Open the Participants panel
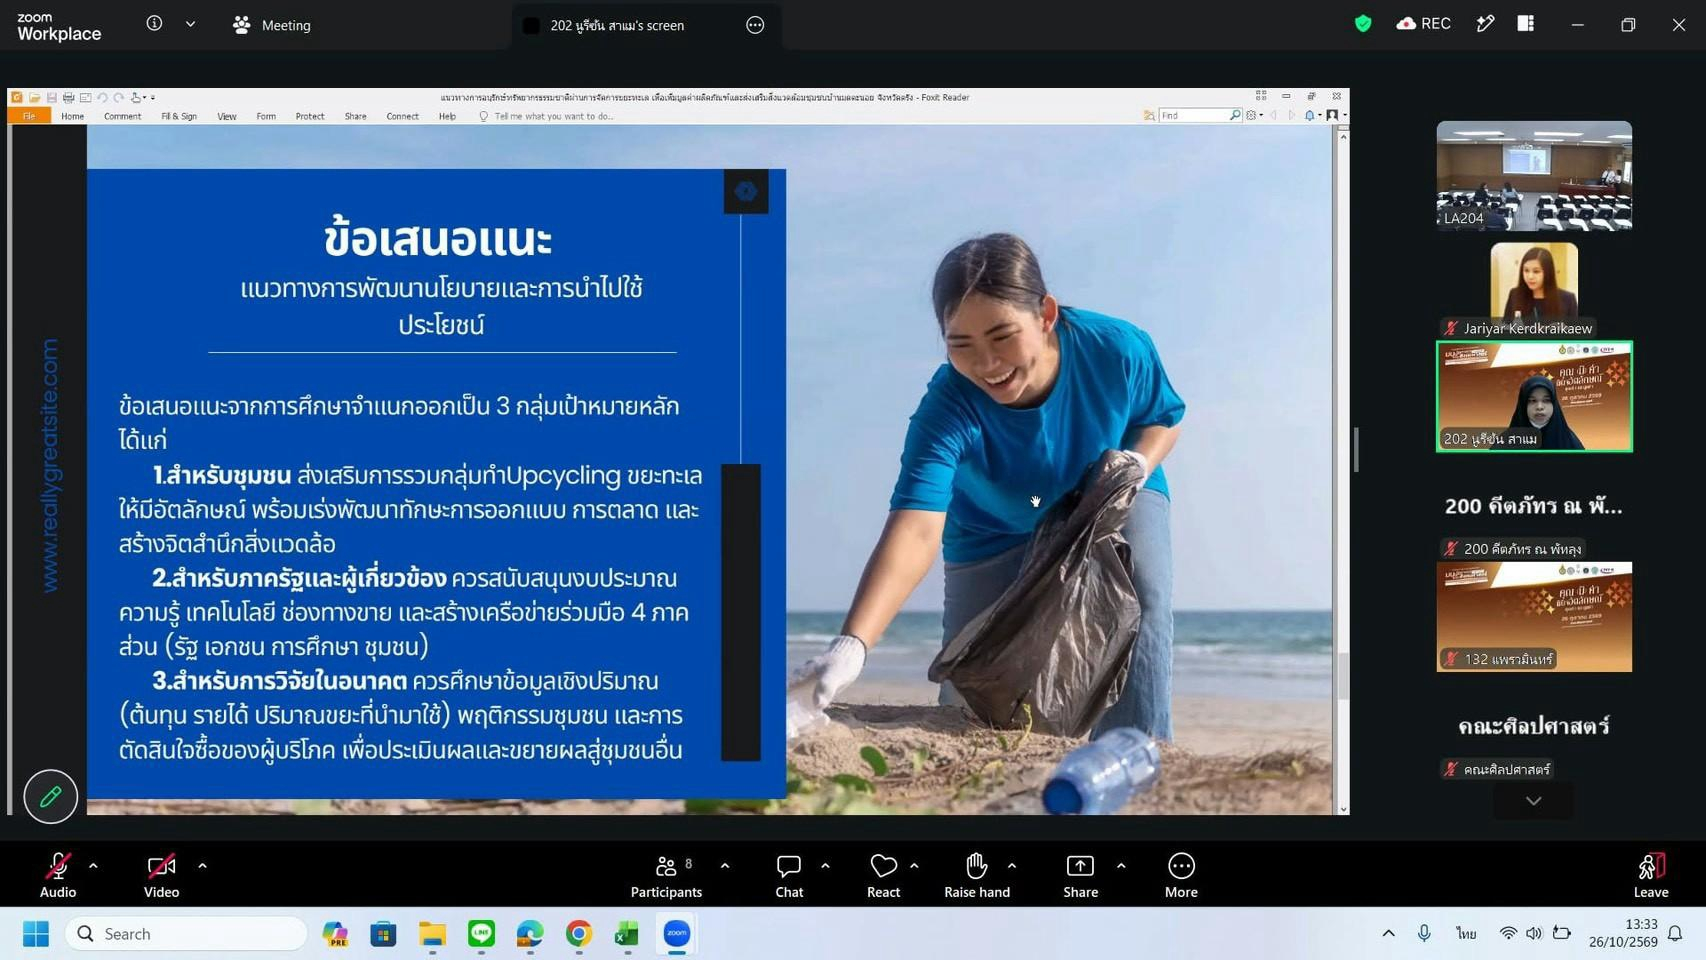This screenshot has height=960, width=1706. pos(666,875)
